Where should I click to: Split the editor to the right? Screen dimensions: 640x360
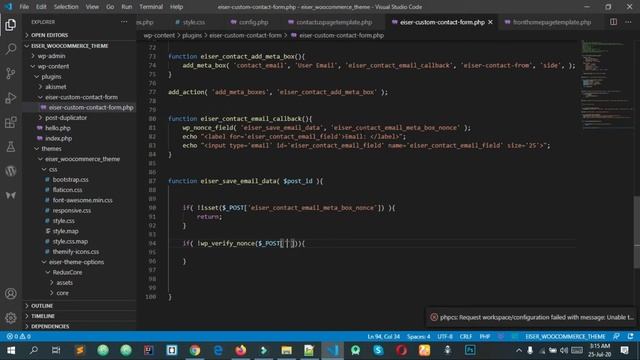point(613,22)
